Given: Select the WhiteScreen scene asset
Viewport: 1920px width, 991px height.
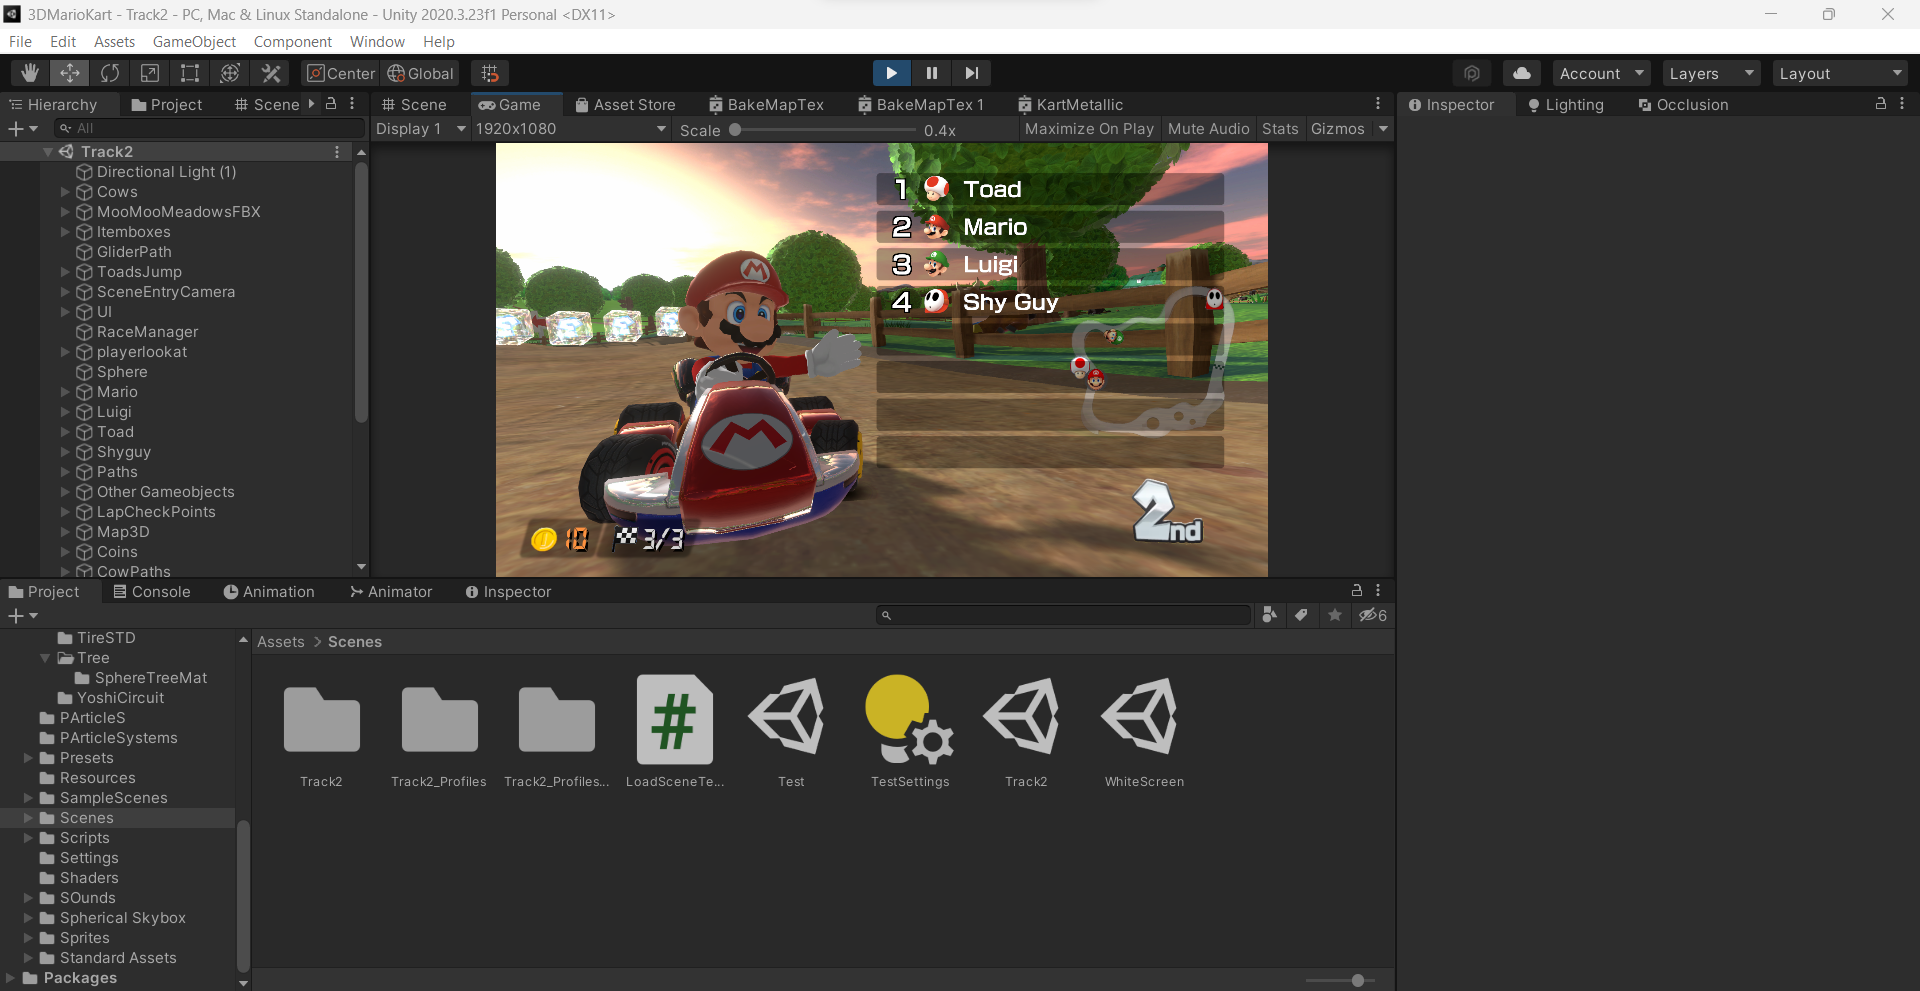Looking at the screenshot, I should coord(1144,732).
